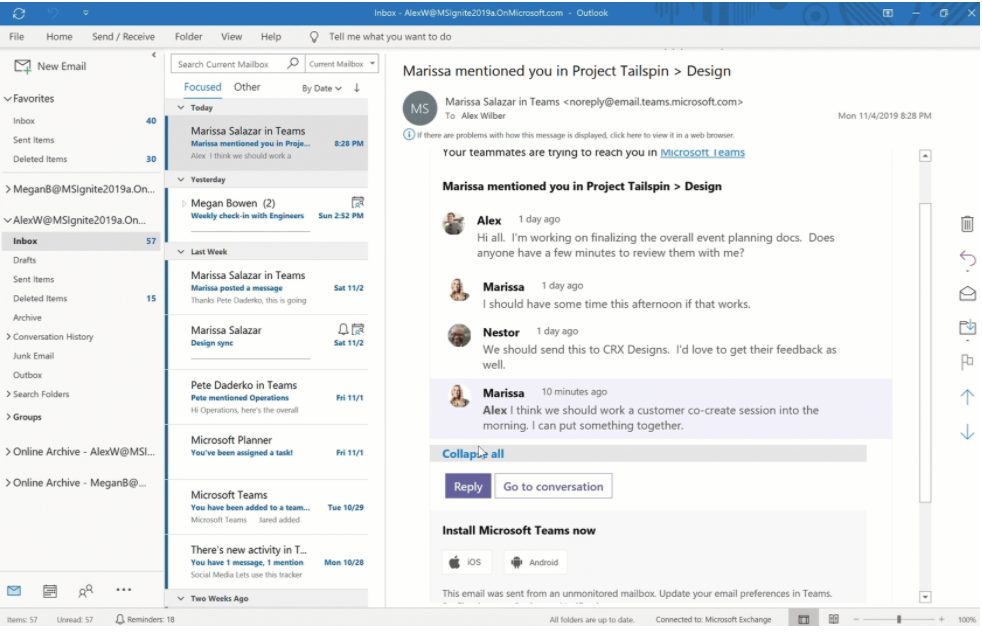The image size is (982, 633).
Task: Collapse the Today message group
Action: [x=181, y=107]
